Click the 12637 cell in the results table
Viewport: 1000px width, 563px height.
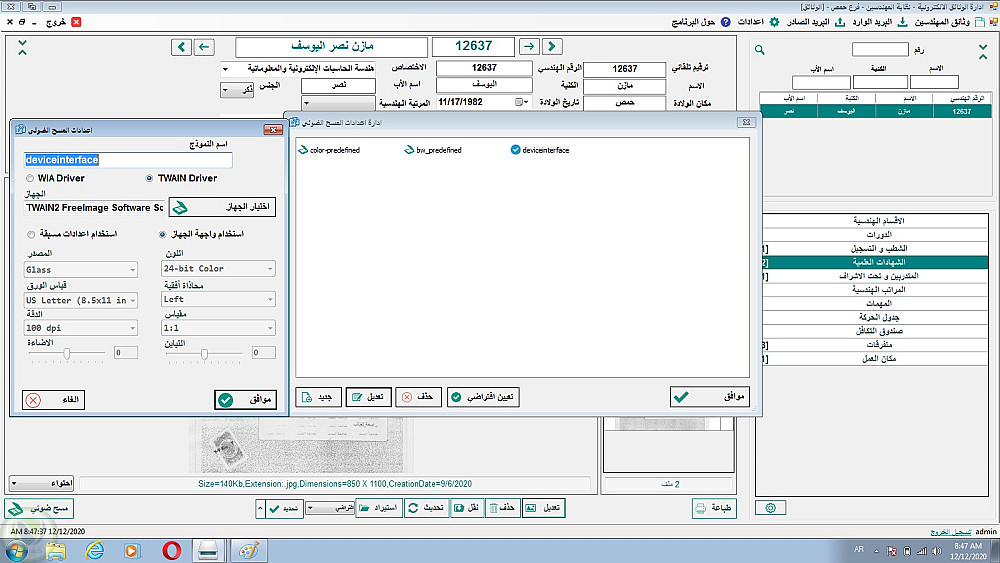[962, 112]
